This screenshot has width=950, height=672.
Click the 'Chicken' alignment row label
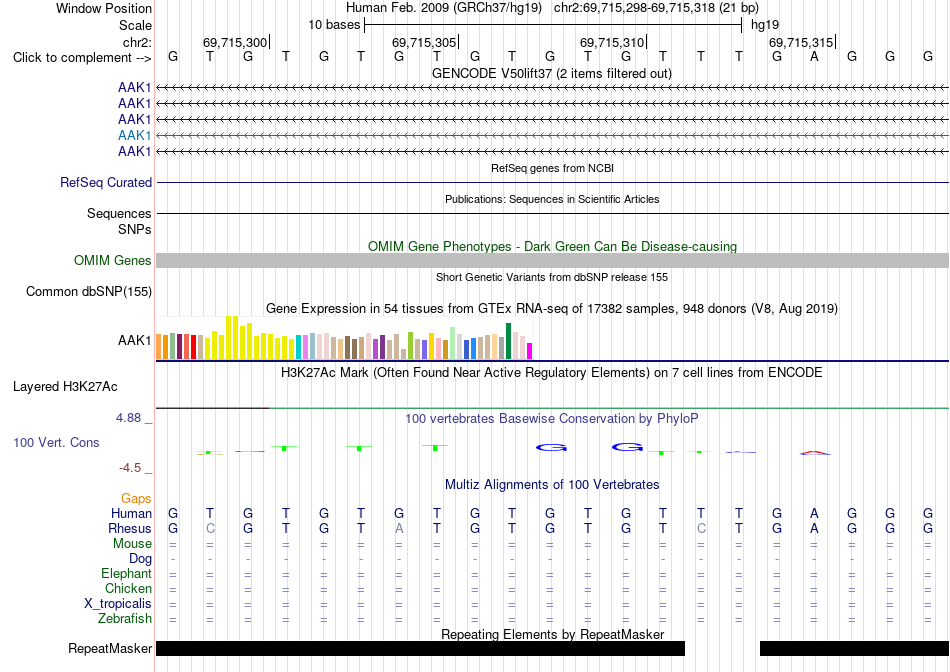click(x=128, y=588)
